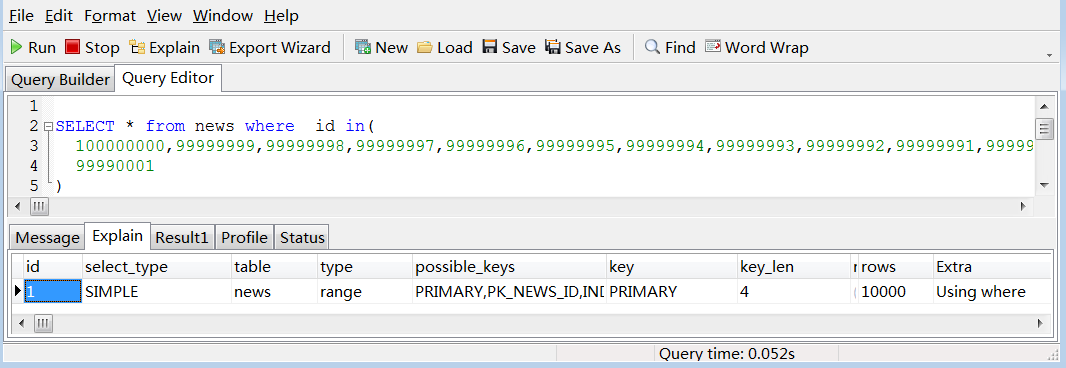Select the Query Editor tab
The image size is (1066, 368).
click(x=168, y=78)
